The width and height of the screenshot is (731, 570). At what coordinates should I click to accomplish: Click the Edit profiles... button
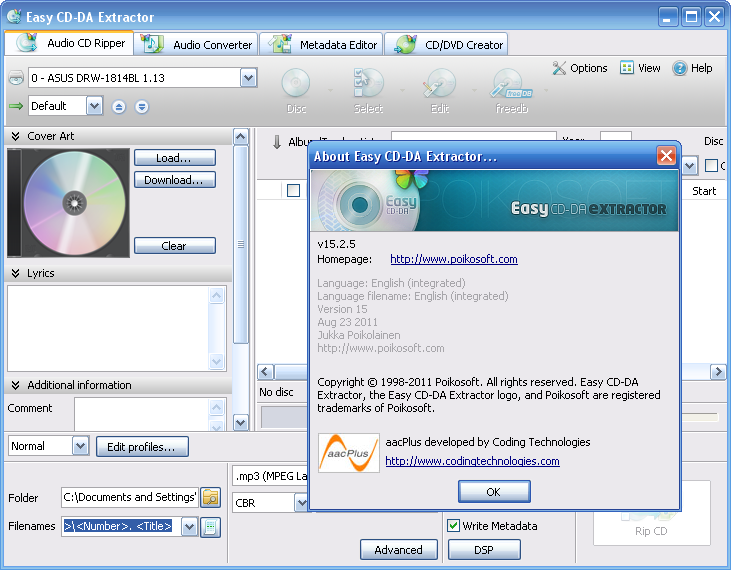(x=142, y=446)
